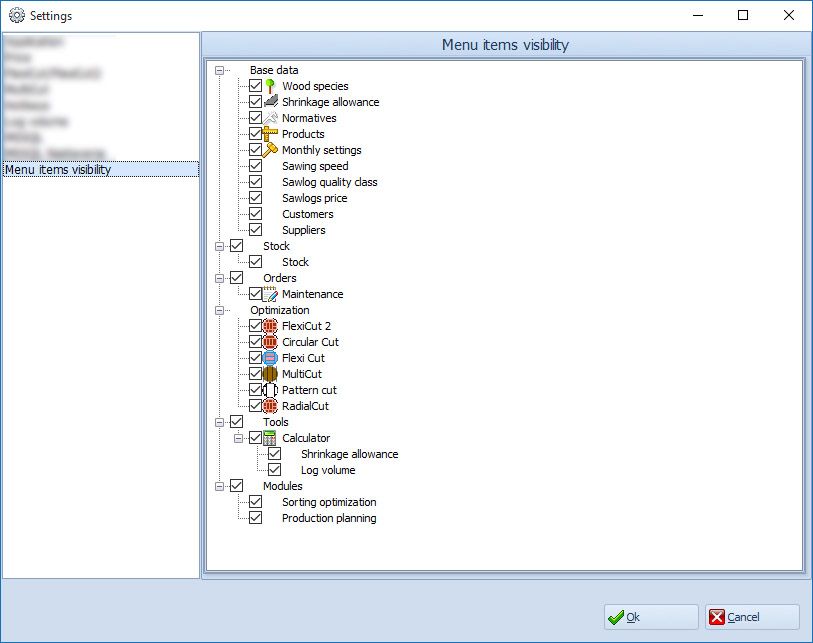The image size is (813, 643).
Task: Click the Normatives icon
Action: point(270,118)
